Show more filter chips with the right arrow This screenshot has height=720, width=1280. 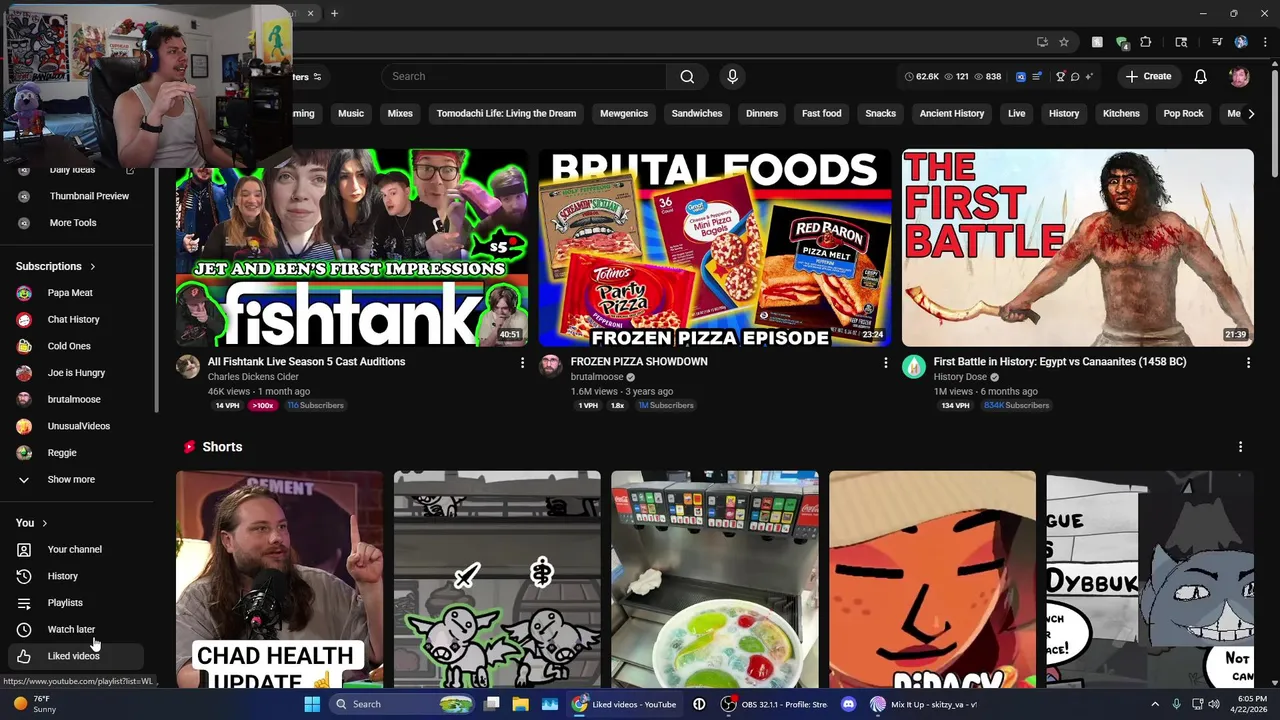(x=1250, y=113)
